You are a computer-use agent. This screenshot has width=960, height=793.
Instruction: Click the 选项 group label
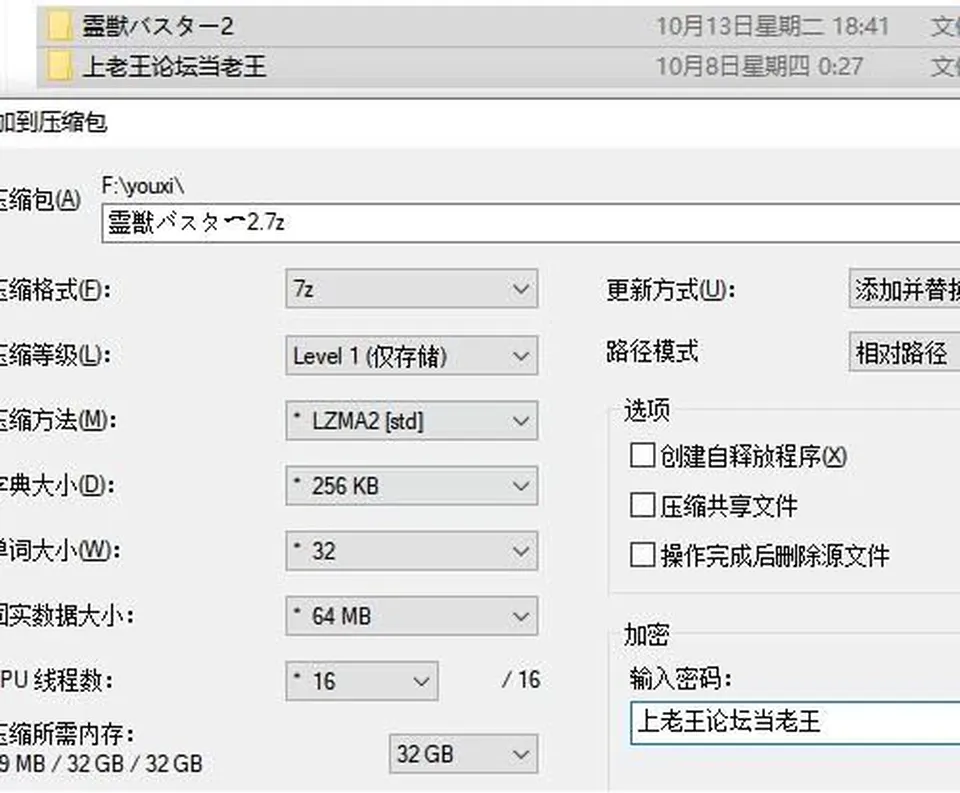point(647,410)
